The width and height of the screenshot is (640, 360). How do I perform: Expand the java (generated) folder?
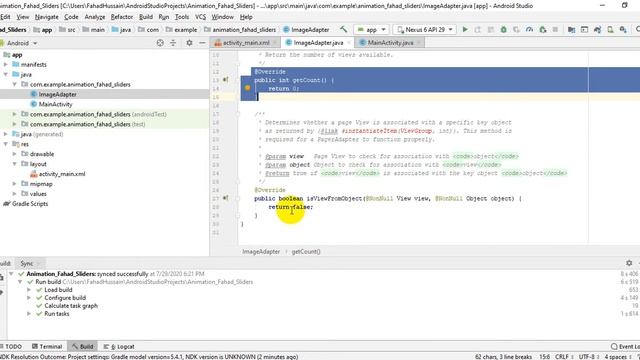click(6, 134)
